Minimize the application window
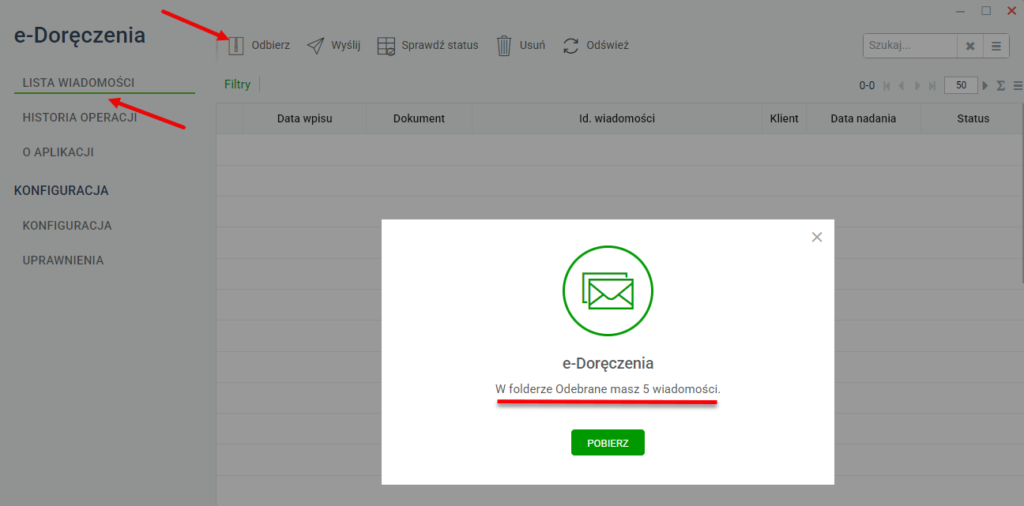The image size is (1024, 506). tap(959, 11)
